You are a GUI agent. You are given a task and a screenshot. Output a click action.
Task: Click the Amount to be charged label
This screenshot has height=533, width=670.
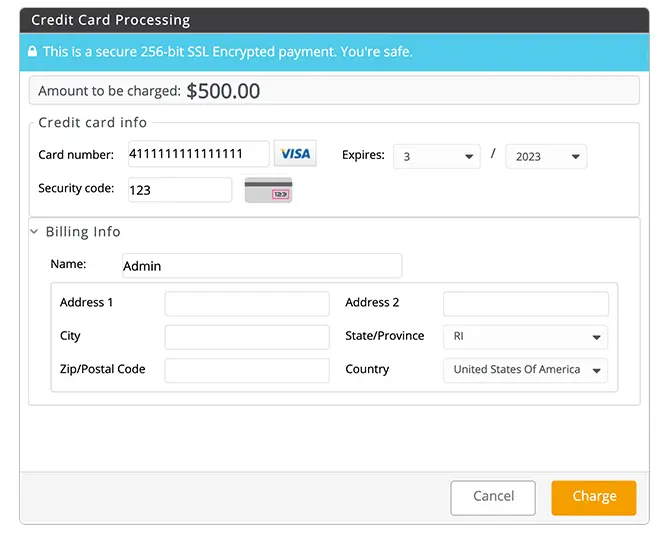pyautogui.click(x=109, y=91)
